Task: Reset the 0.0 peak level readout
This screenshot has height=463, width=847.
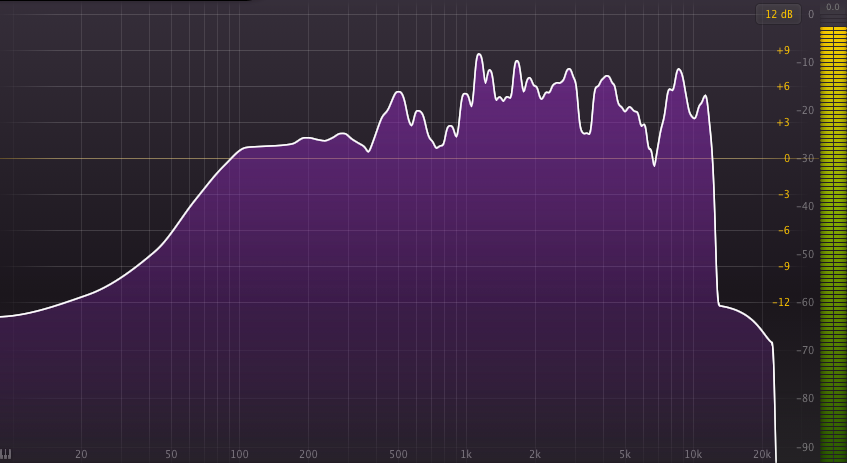Action: pos(833,7)
